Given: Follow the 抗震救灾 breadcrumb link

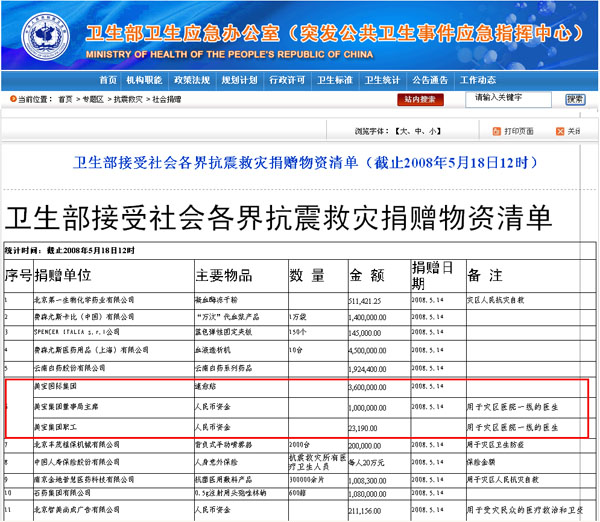Looking at the screenshot, I should pos(127,100).
